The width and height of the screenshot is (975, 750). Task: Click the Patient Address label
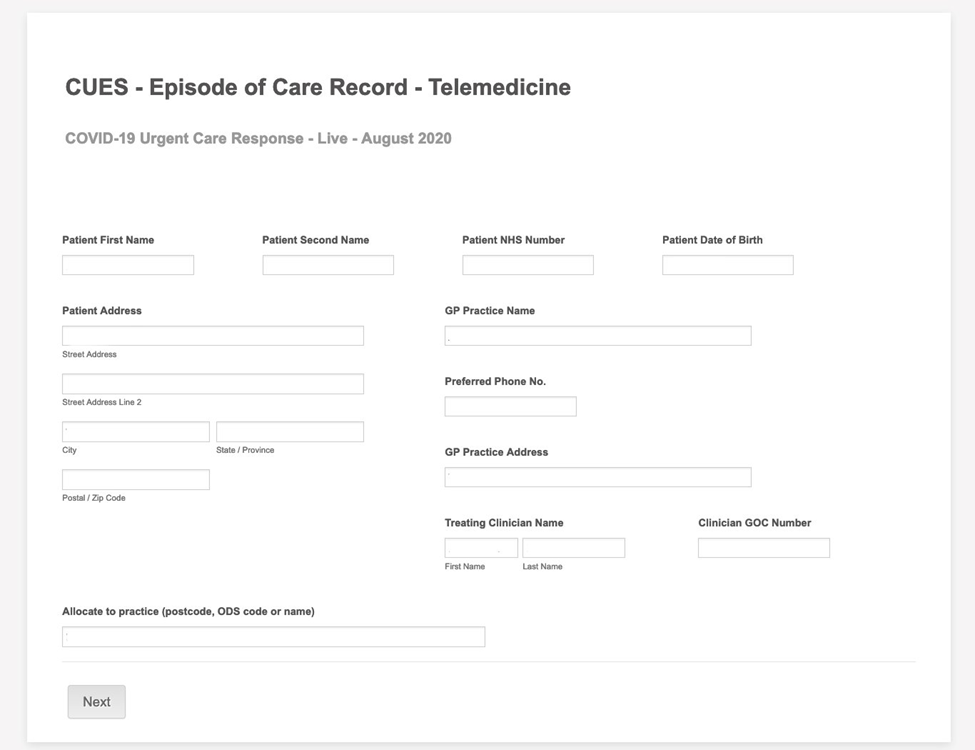[x=102, y=310]
